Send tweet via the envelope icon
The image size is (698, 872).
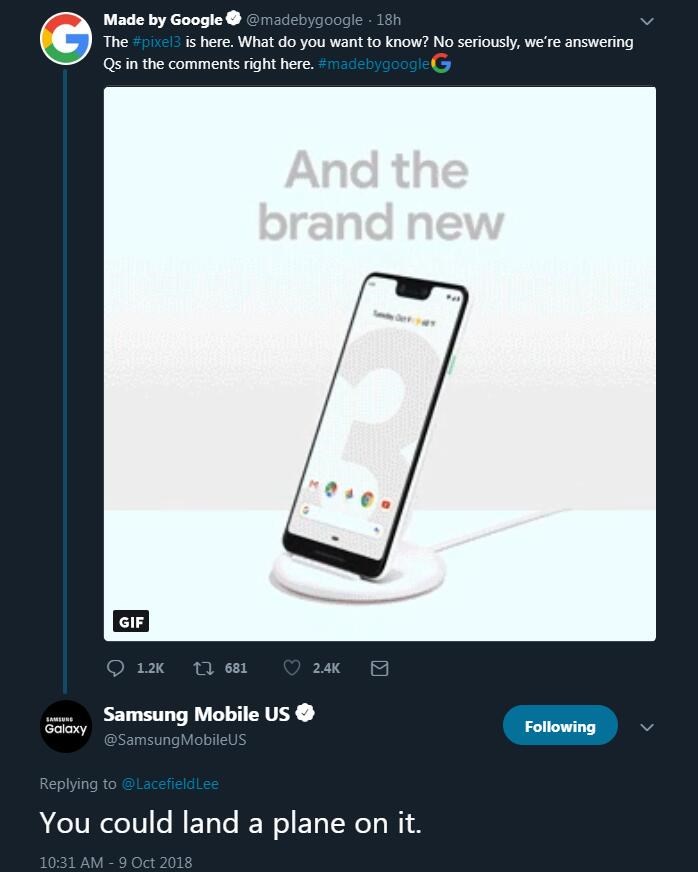tap(379, 668)
